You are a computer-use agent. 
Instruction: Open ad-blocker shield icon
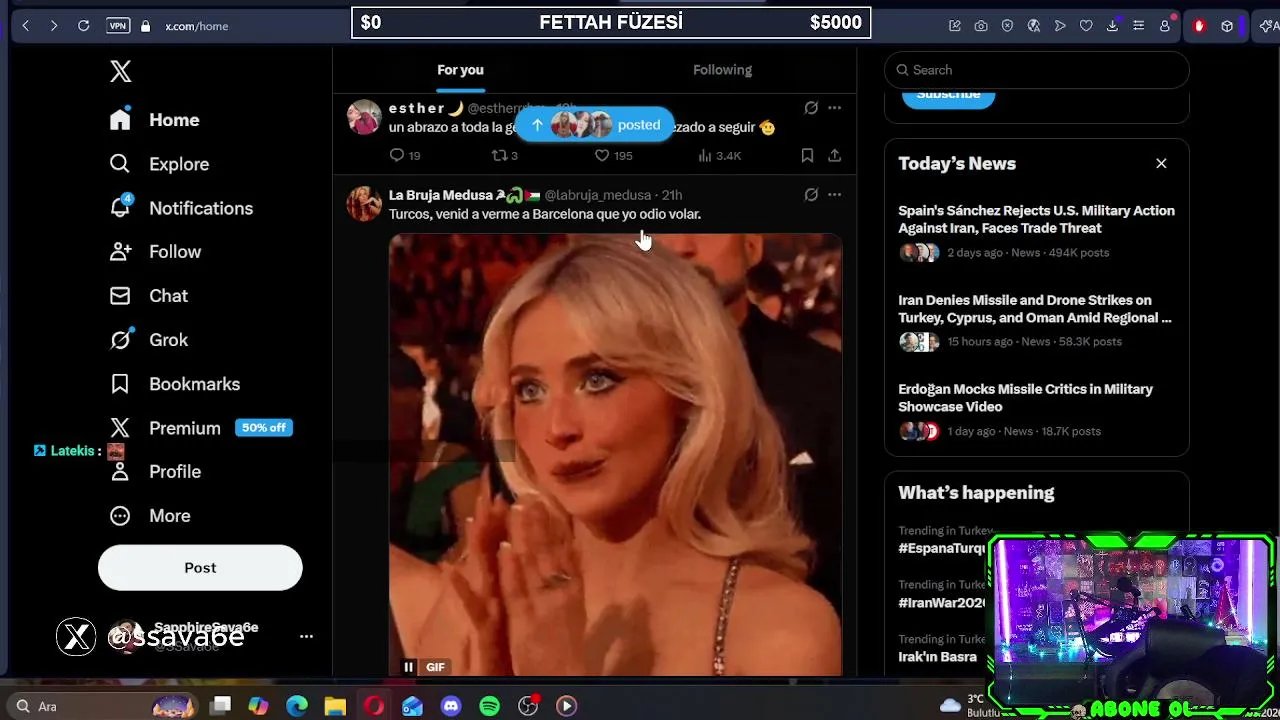(1007, 26)
